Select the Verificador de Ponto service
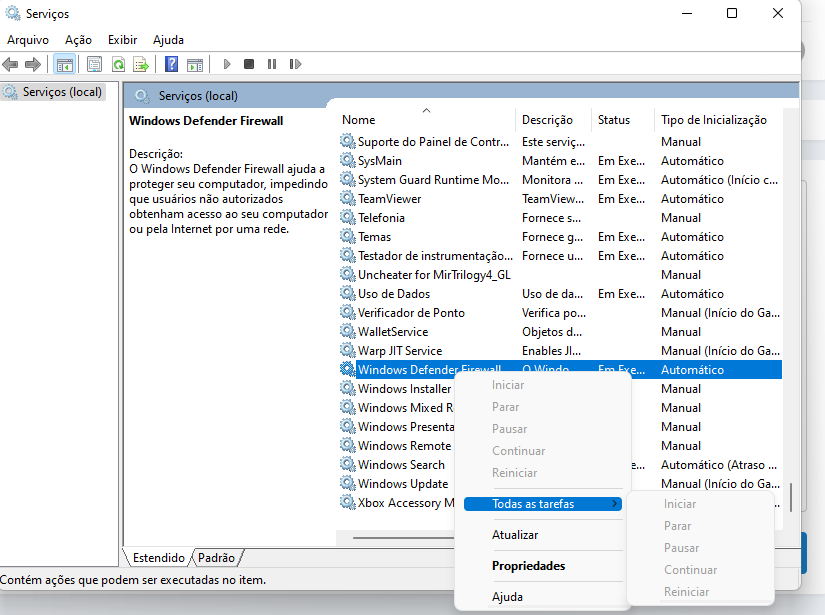Screen dimensions: 825x615 [560, 313]
